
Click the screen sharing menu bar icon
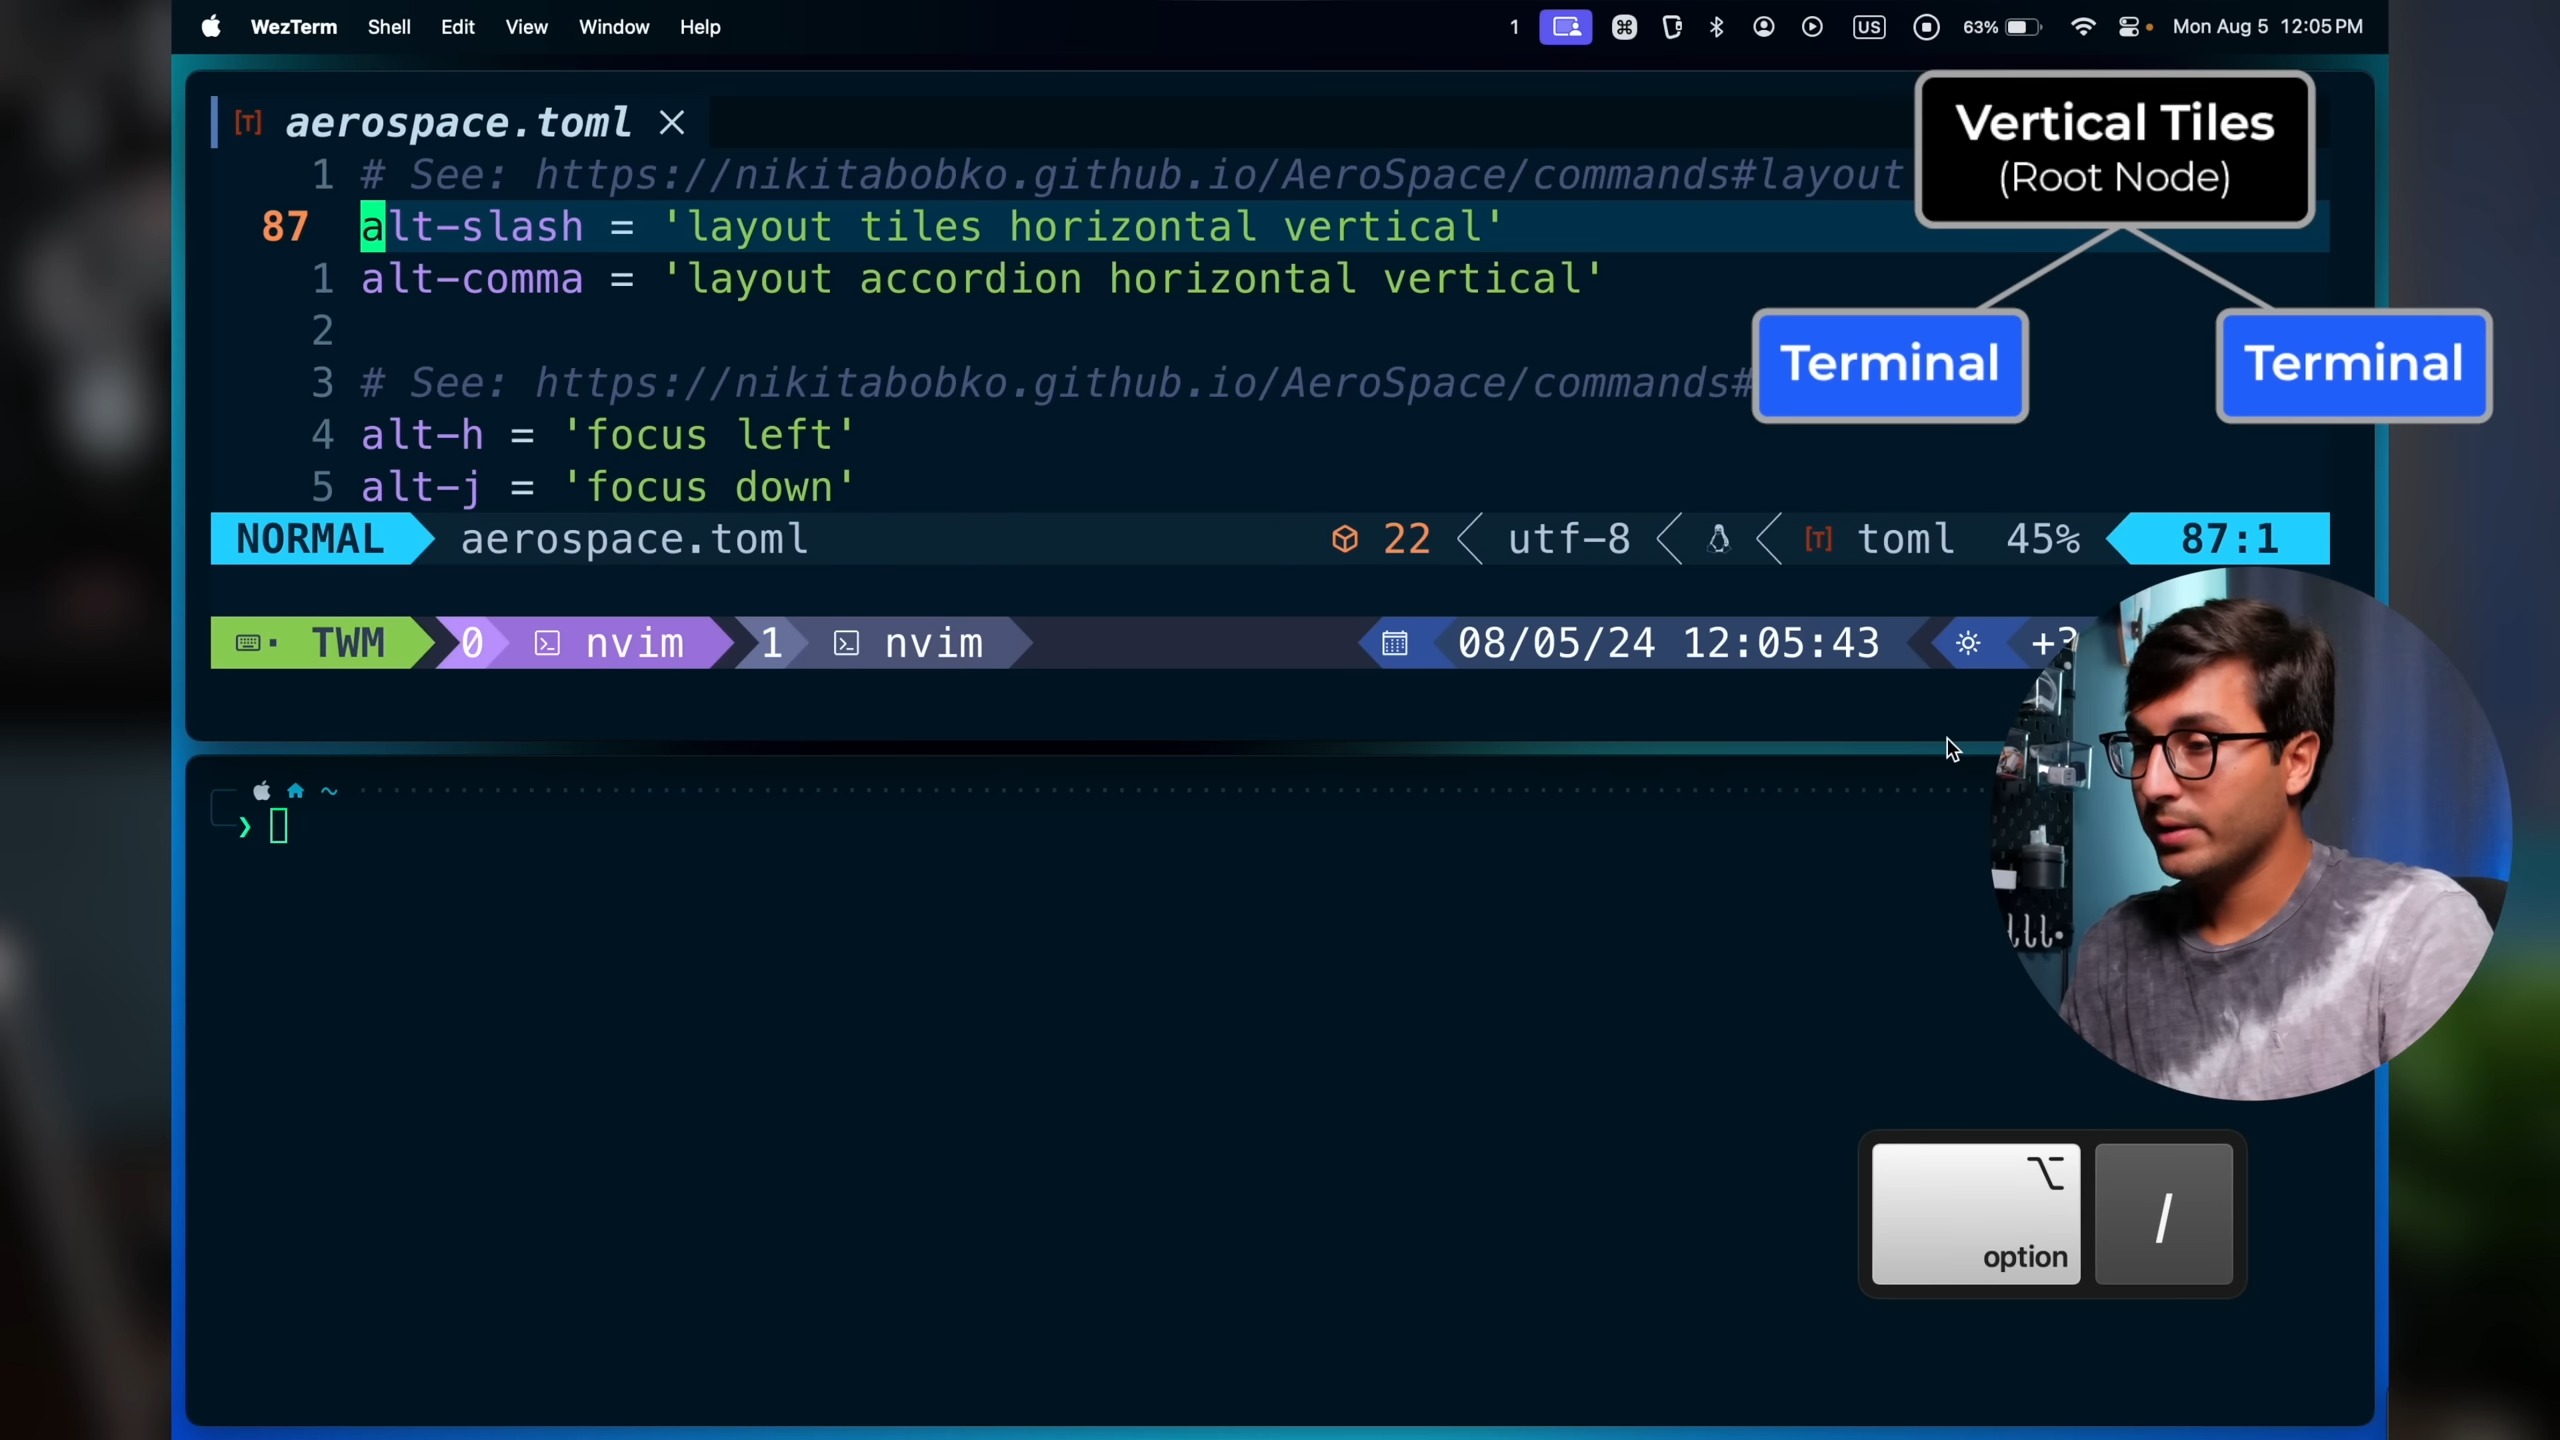tap(1565, 27)
